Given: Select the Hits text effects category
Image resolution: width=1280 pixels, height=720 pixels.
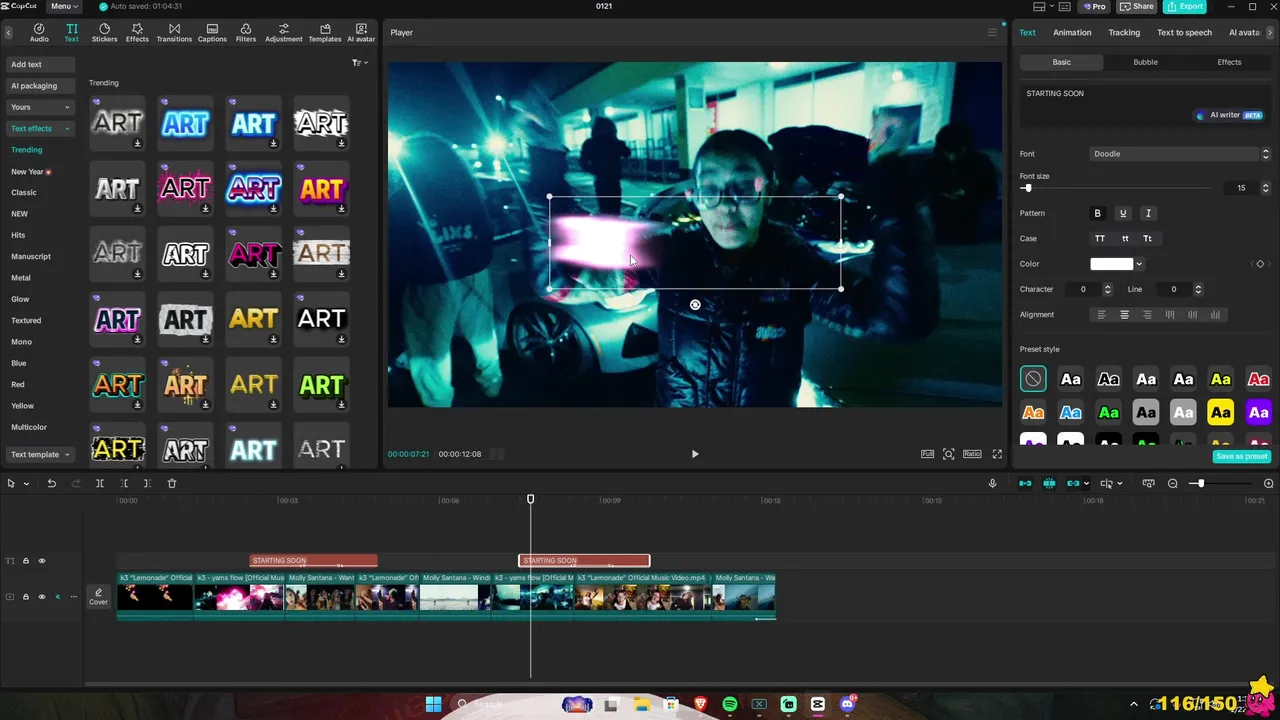Looking at the screenshot, I should point(18,235).
